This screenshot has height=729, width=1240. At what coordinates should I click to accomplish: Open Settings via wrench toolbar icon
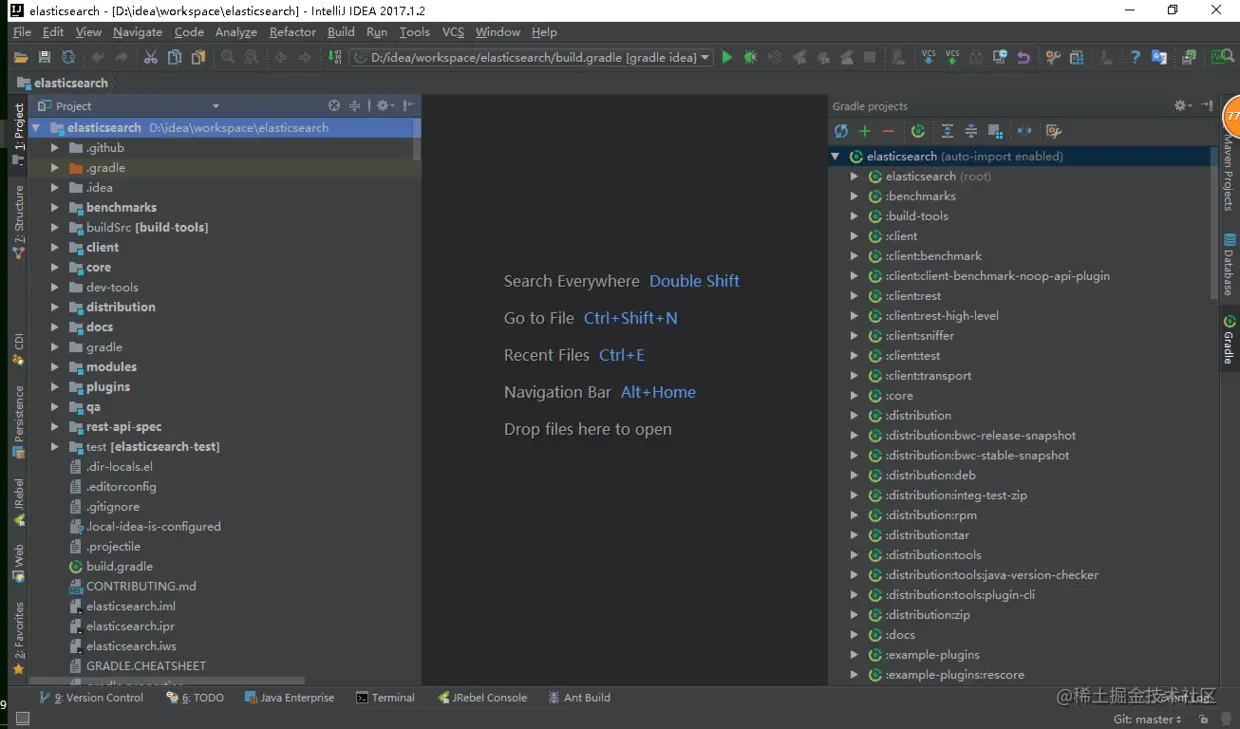pos(1053,58)
